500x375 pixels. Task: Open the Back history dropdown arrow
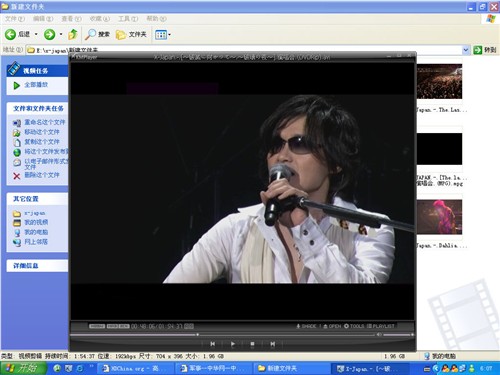click(x=36, y=34)
